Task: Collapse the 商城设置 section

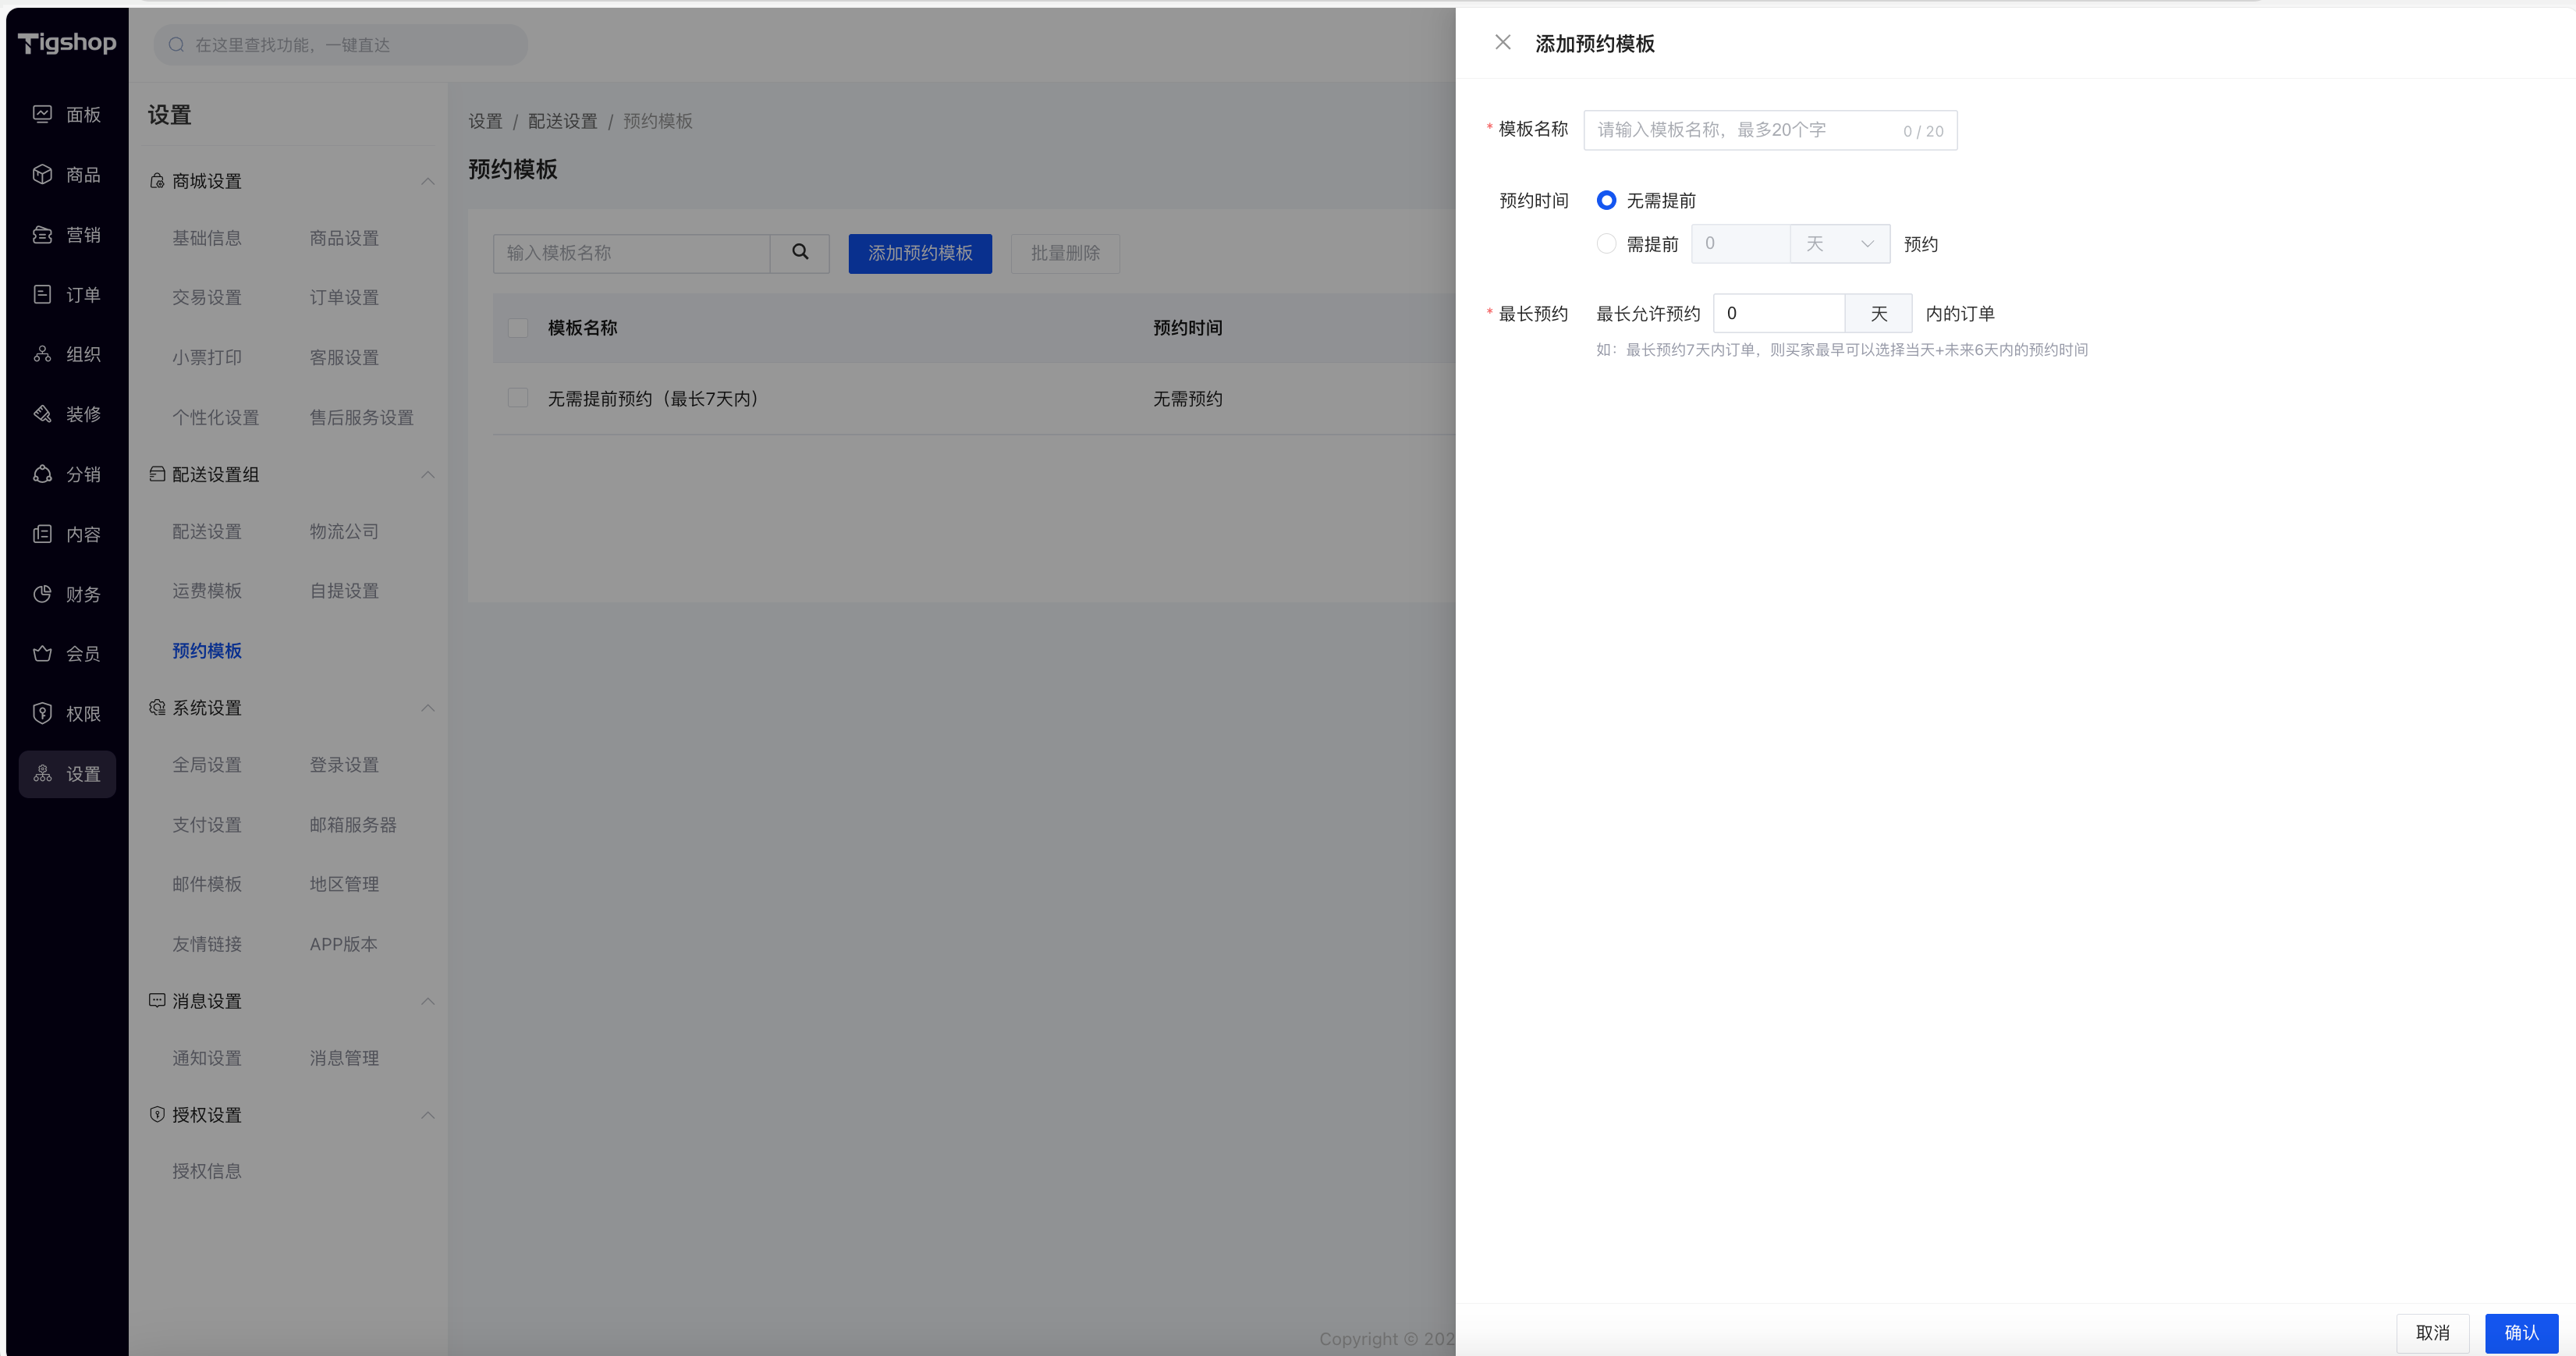Action: click(x=428, y=181)
